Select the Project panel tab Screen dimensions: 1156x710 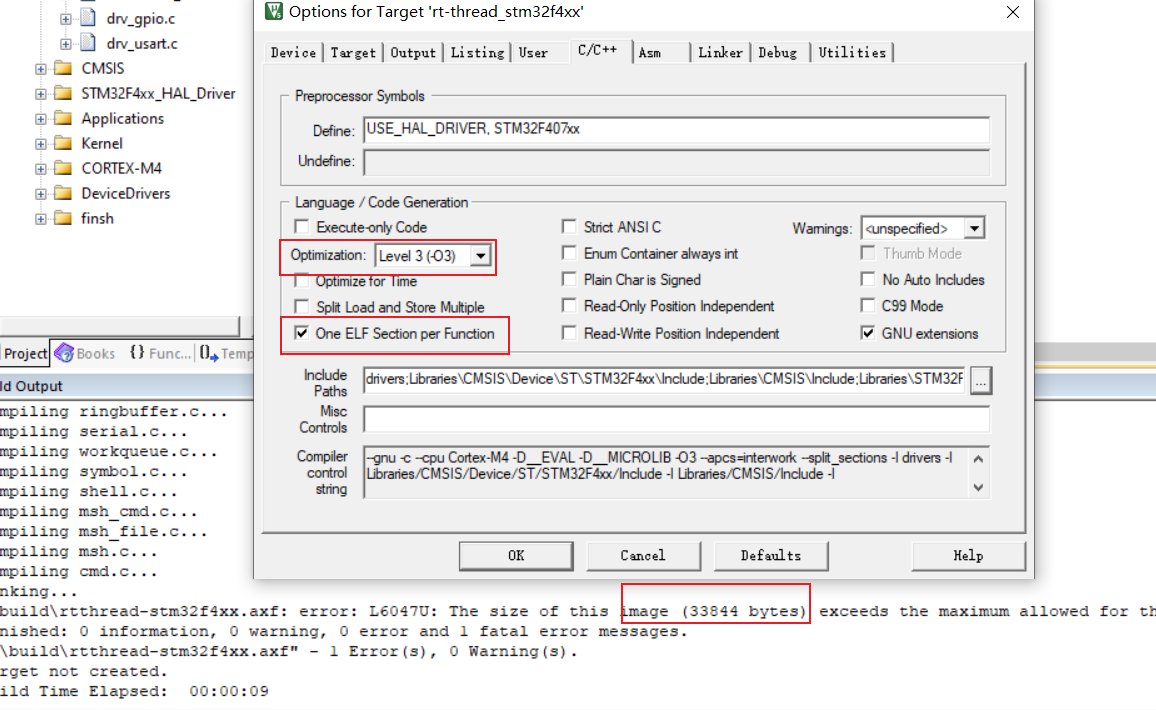pos(25,353)
